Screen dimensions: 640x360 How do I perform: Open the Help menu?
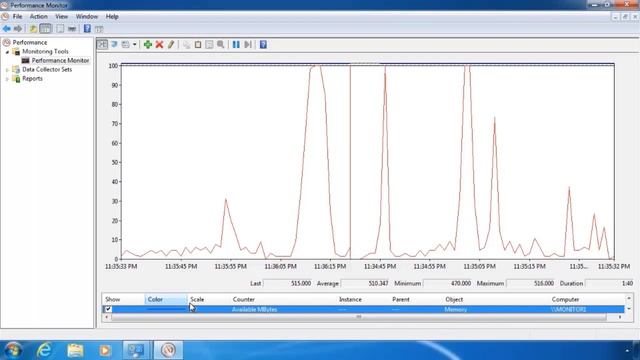pos(112,17)
